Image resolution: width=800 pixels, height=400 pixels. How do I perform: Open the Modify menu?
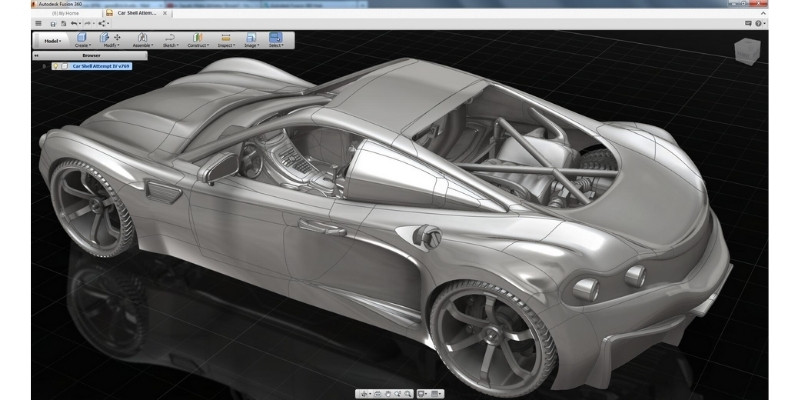[x=111, y=45]
